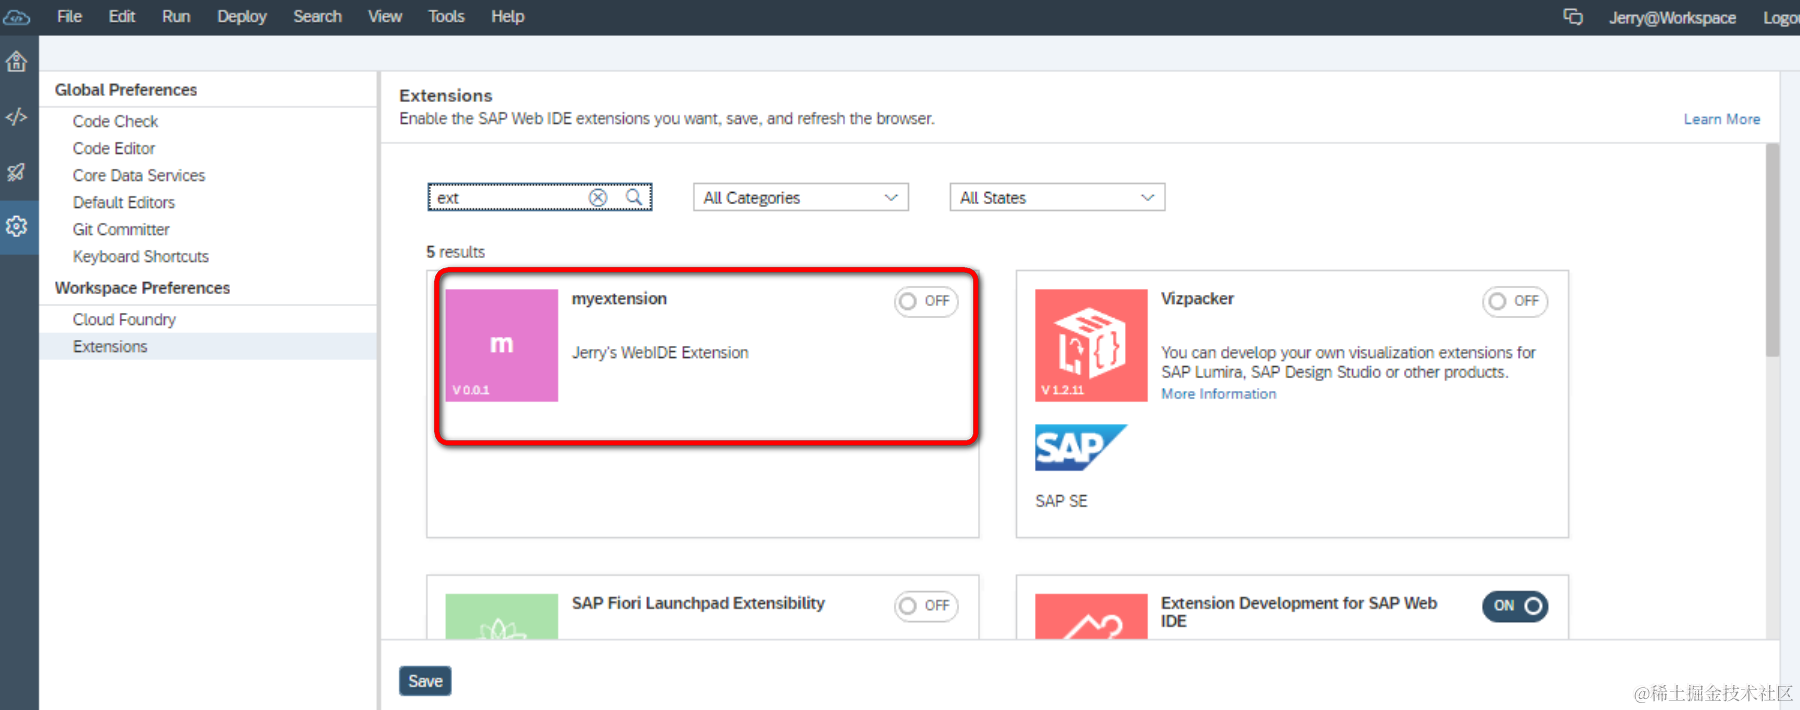The image size is (1800, 710).
Task: Open the All States dropdown
Action: tap(1057, 197)
